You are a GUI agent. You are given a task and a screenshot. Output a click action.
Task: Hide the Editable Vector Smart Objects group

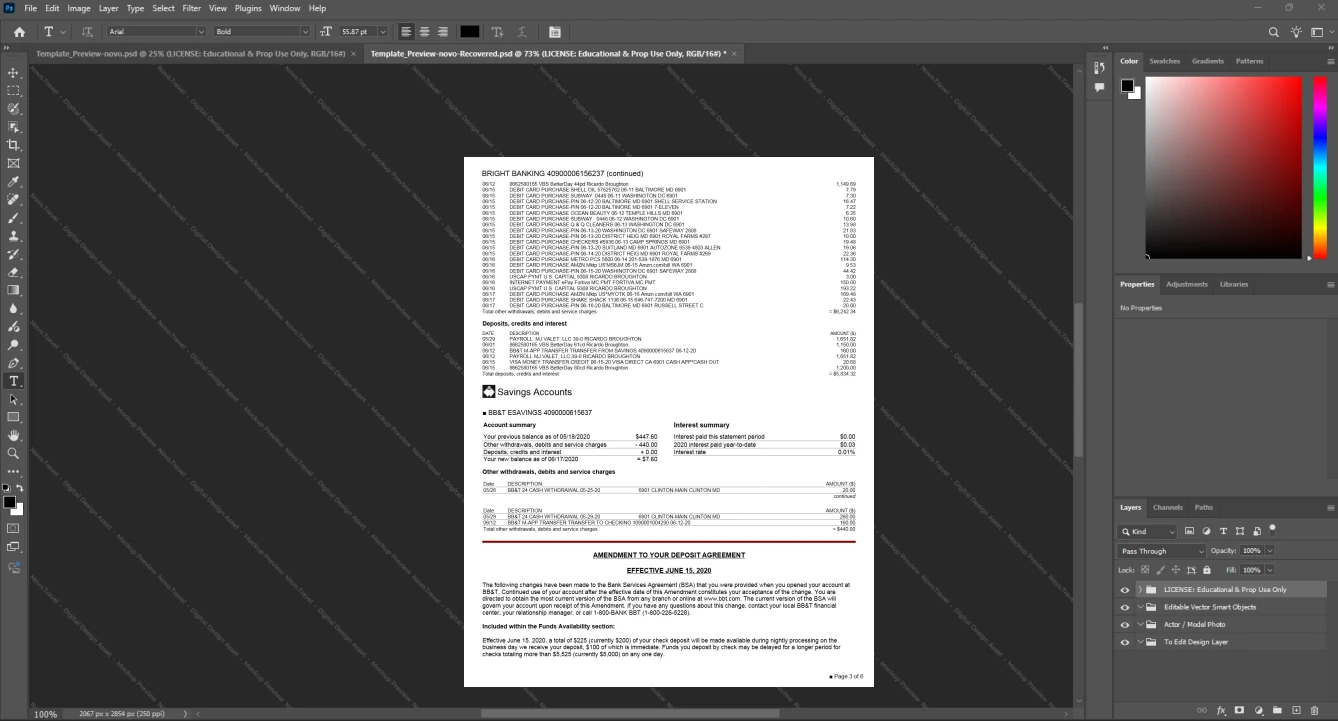(x=1125, y=607)
